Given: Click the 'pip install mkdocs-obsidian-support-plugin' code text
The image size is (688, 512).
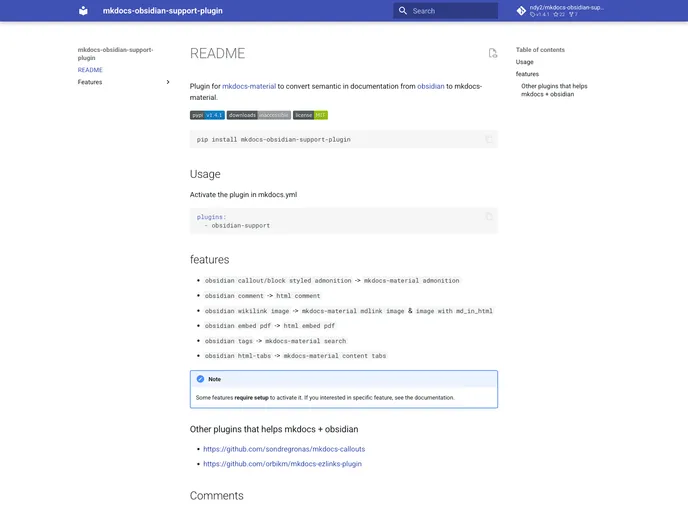Looking at the screenshot, I should 273,140.
